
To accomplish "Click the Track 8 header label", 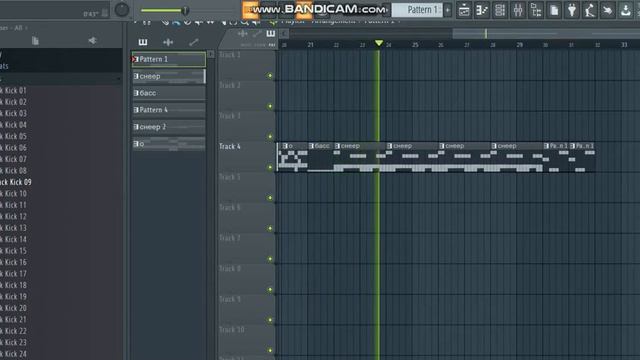I will coord(230,269).
